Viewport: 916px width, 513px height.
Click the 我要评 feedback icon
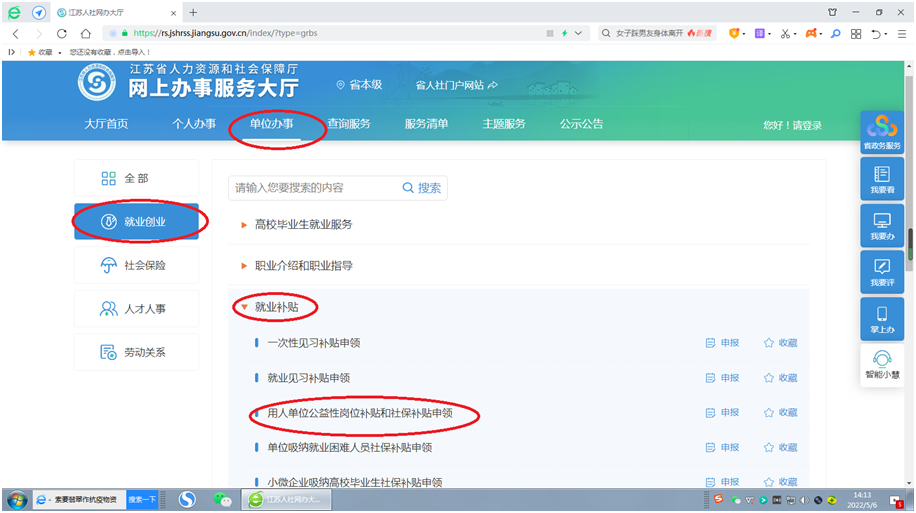tap(881, 272)
